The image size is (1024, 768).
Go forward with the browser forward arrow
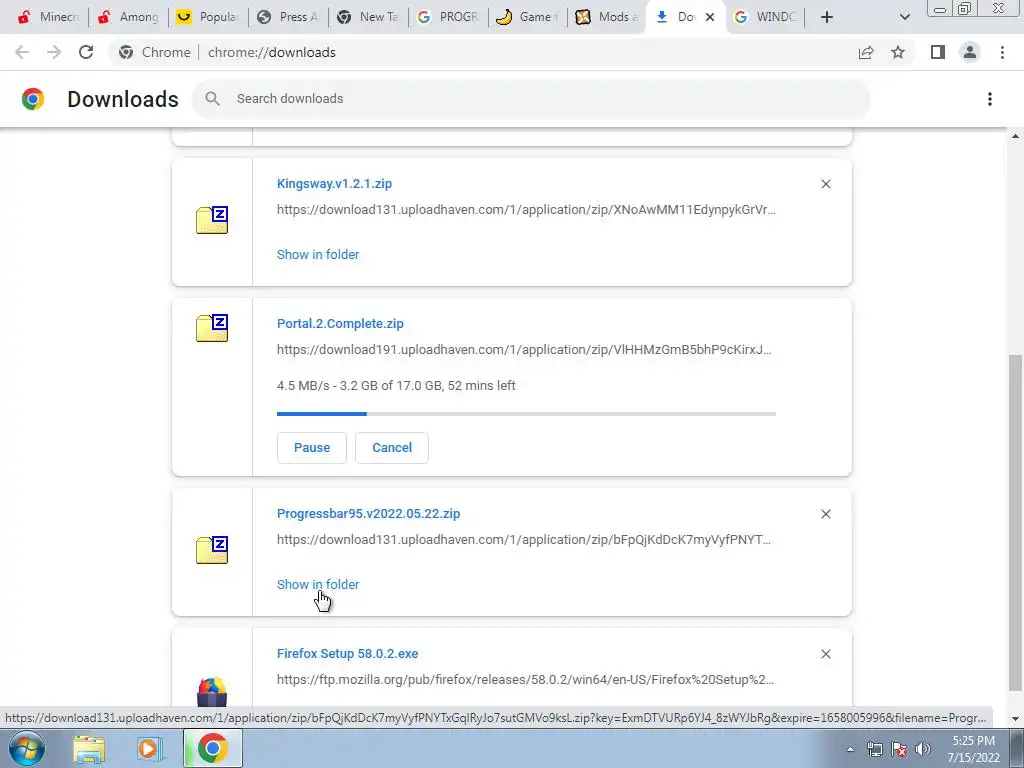(54, 52)
